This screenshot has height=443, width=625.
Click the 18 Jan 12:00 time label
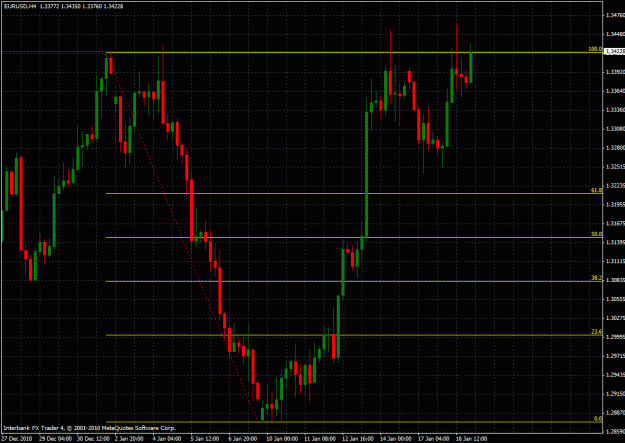pyautogui.click(x=471, y=439)
